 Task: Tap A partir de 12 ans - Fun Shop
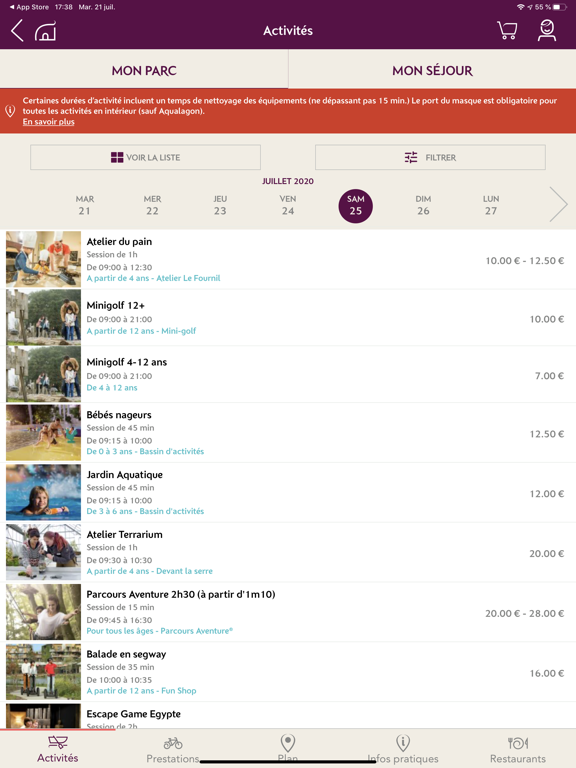(x=141, y=691)
